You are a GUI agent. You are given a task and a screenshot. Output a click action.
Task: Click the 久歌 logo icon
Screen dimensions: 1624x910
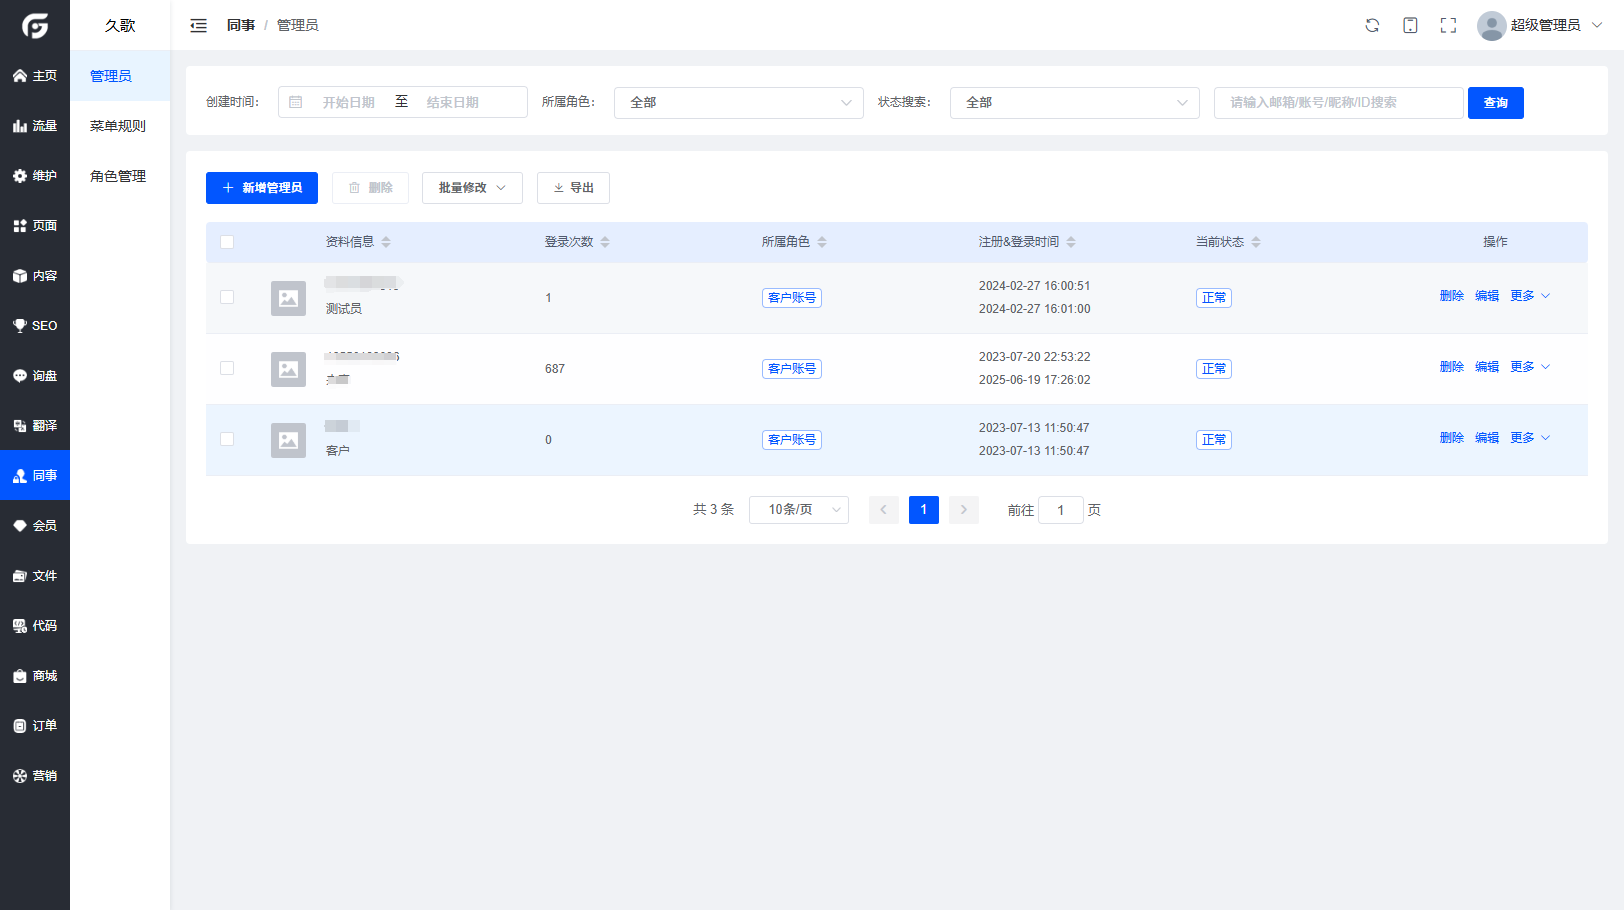point(35,25)
